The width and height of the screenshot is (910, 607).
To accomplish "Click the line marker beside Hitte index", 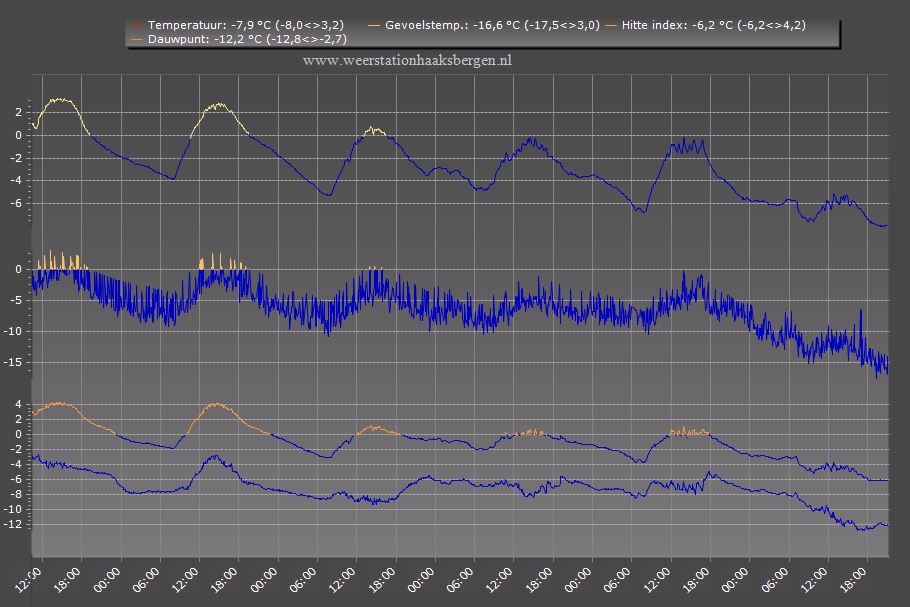I will 611,25.
